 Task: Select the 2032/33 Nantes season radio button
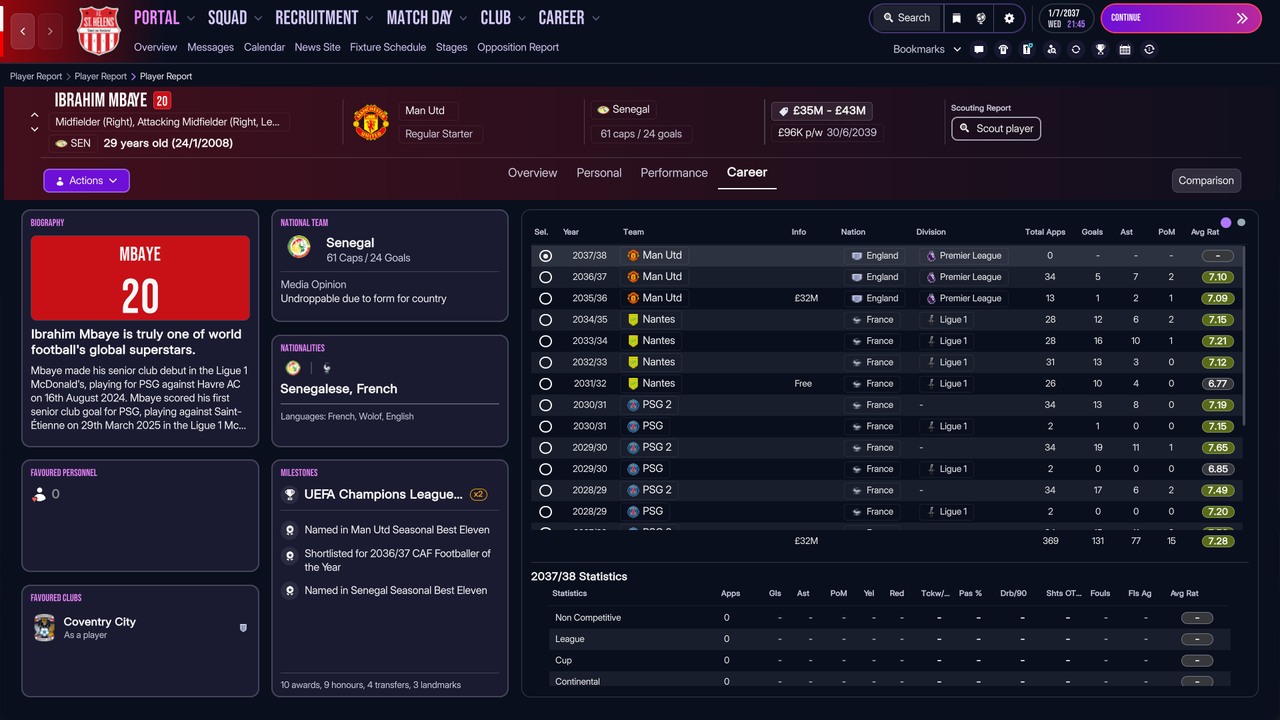click(x=545, y=362)
